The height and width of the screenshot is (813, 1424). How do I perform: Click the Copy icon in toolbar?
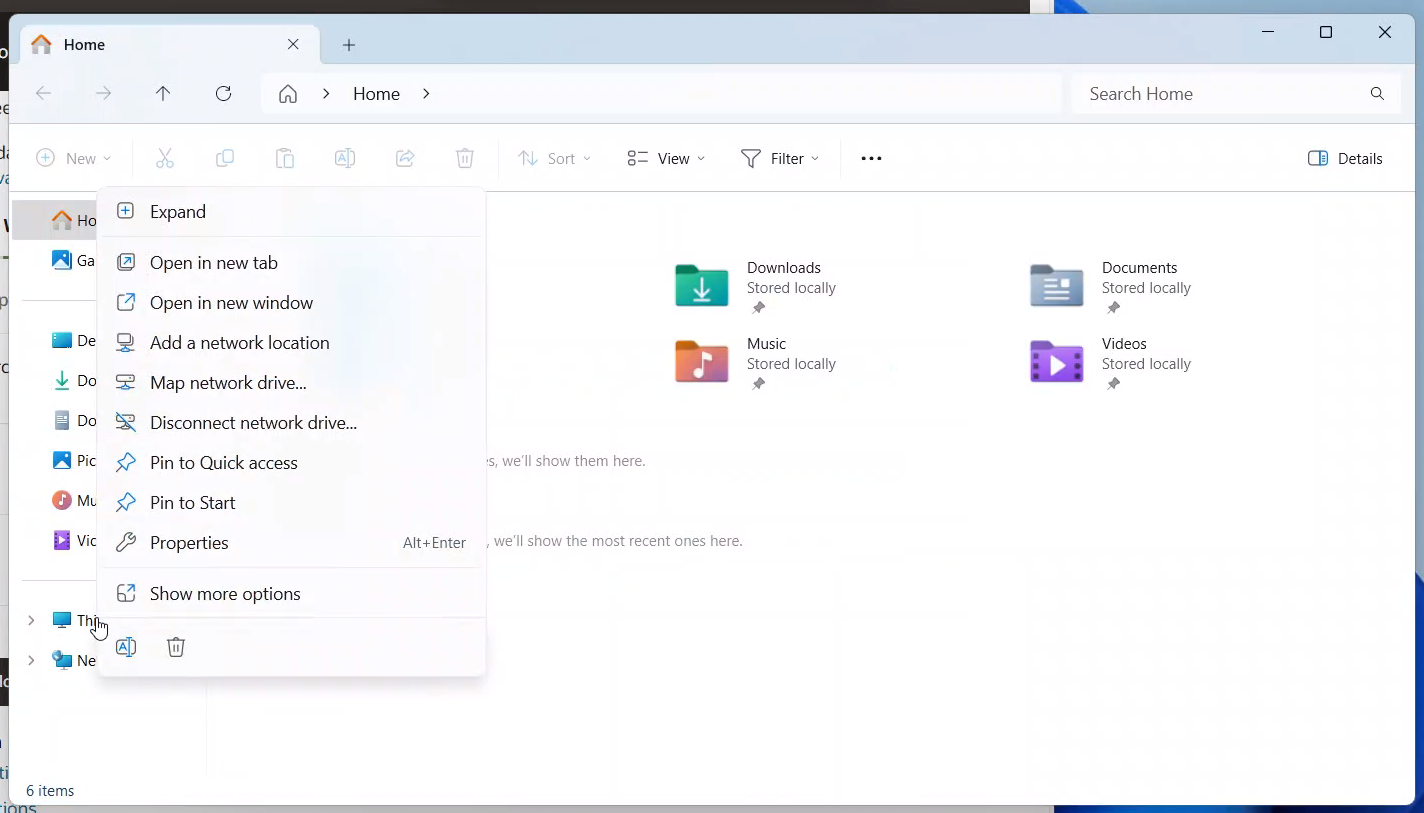tap(225, 158)
